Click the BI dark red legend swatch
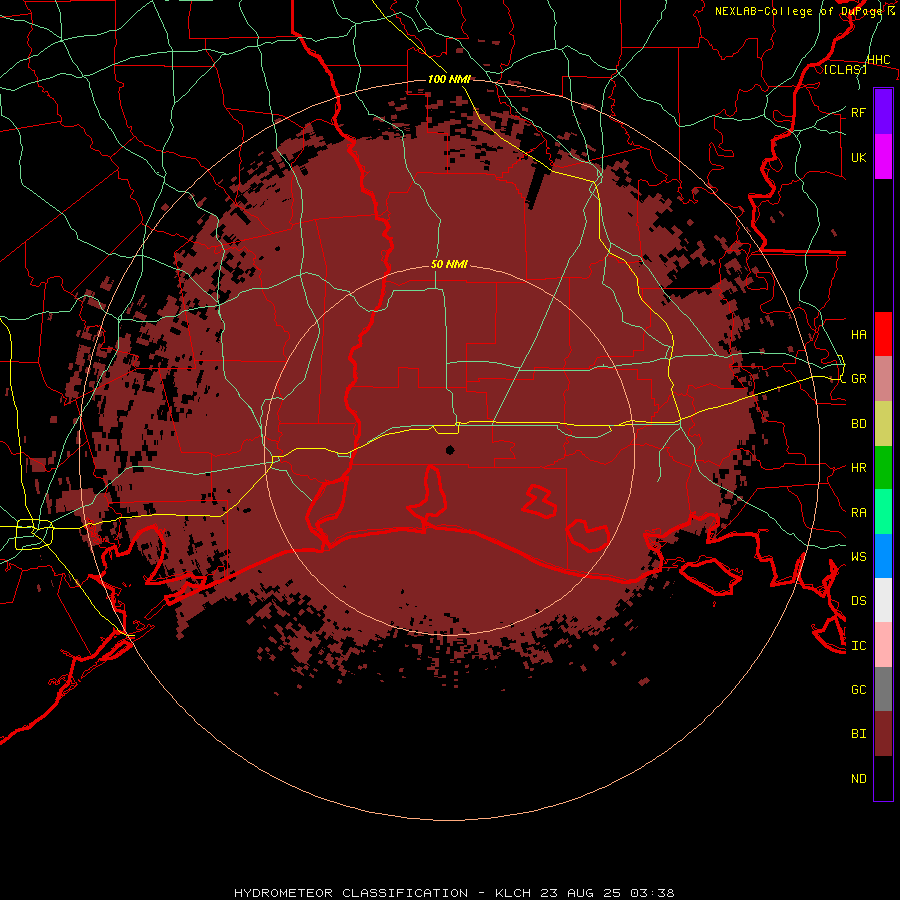The height and width of the screenshot is (900, 900). coord(883,734)
